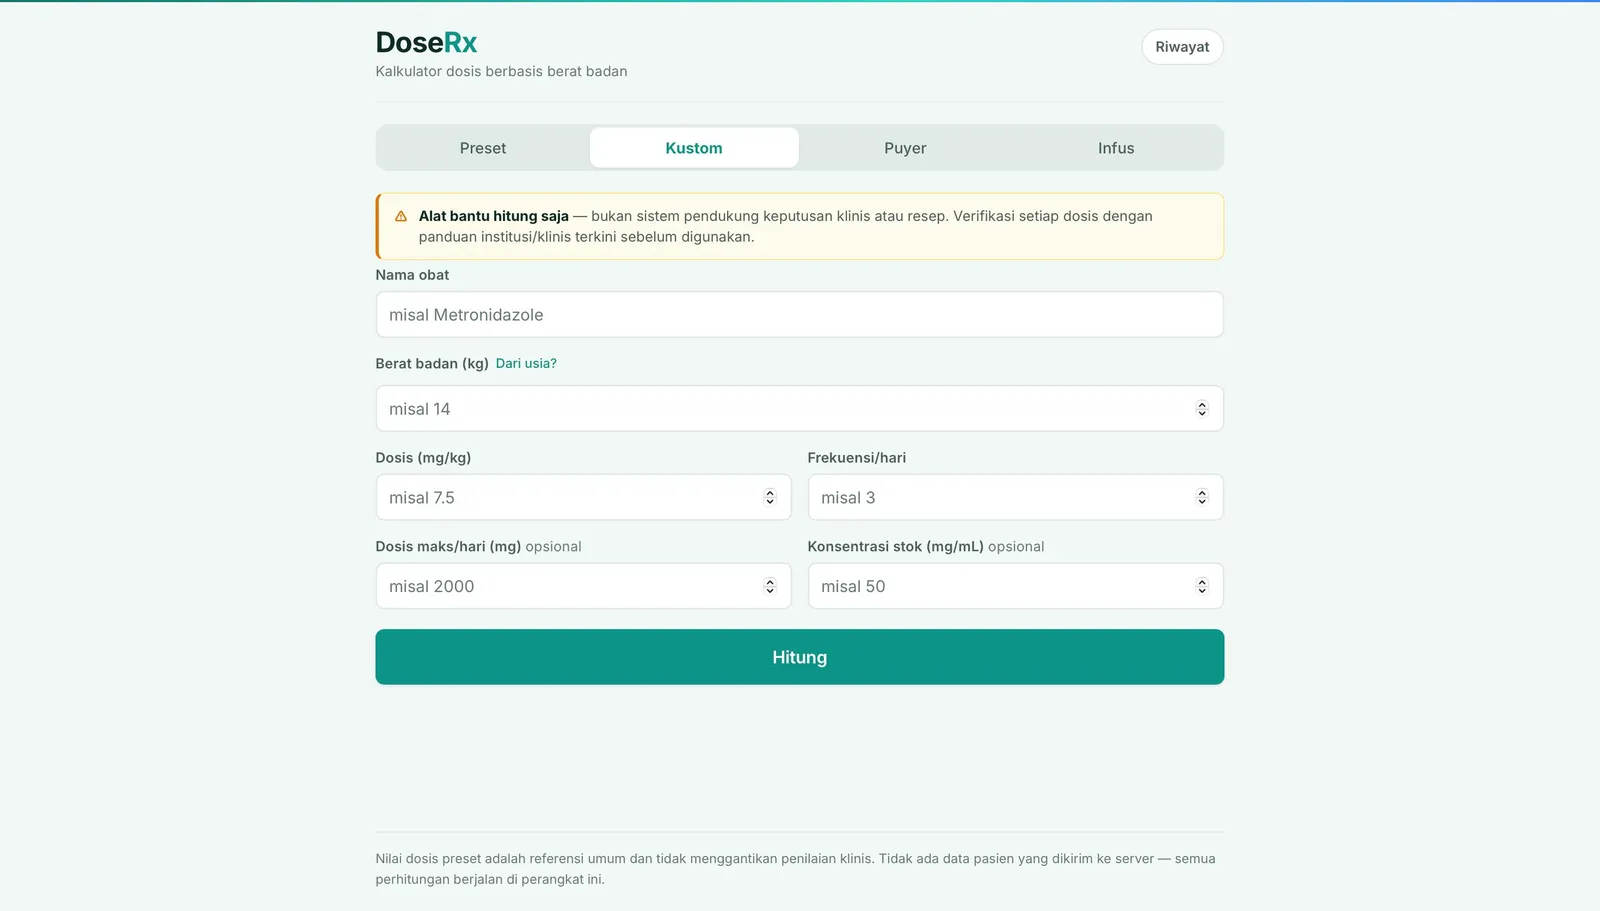Image resolution: width=1600 pixels, height=911 pixels.
Task: Click the Hitung calculate button
Action: click(800, 657)
